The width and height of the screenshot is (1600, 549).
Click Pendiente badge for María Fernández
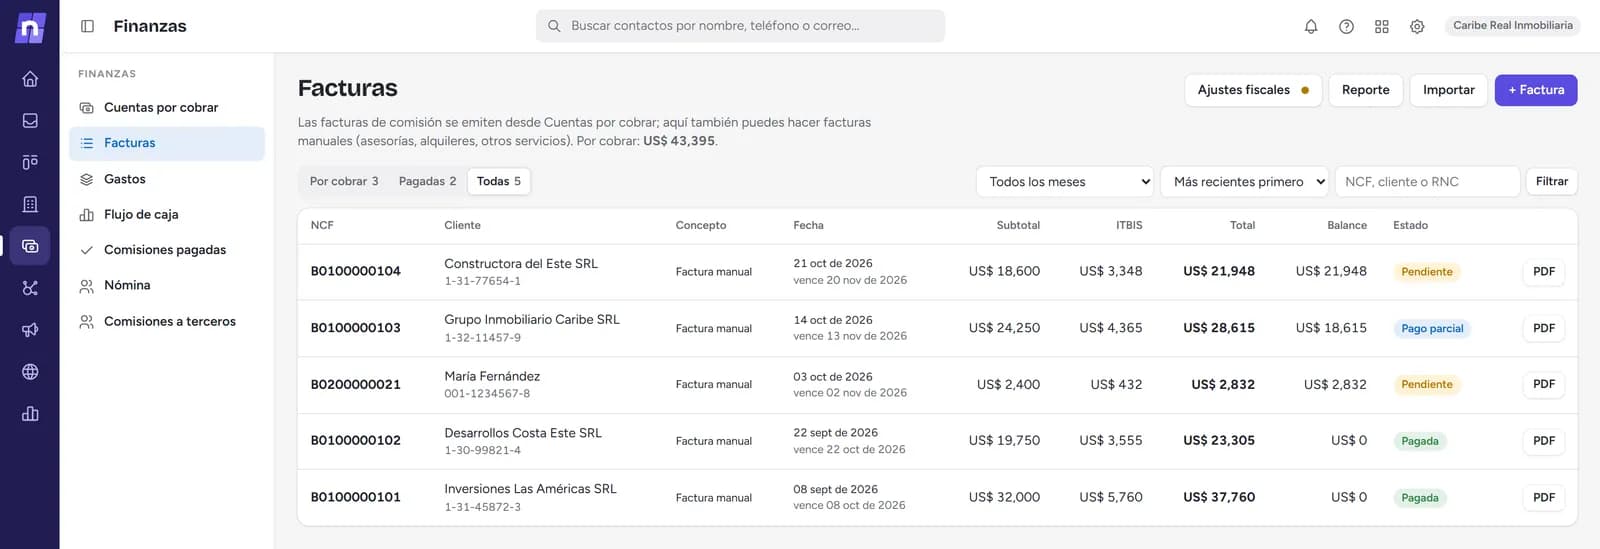pyautogui.click(x=1426, y=384)
